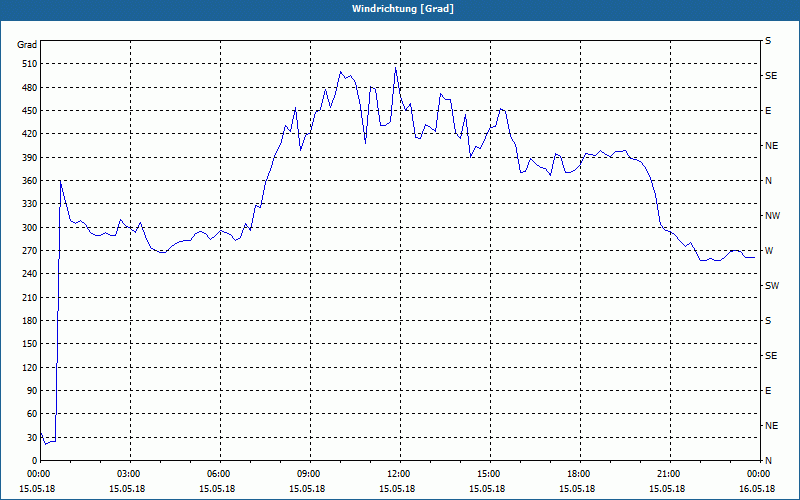This screenshot has width=800, height=500.
Task: Click the 15.05.18 date under 12:00
Action: click(397, 489)
